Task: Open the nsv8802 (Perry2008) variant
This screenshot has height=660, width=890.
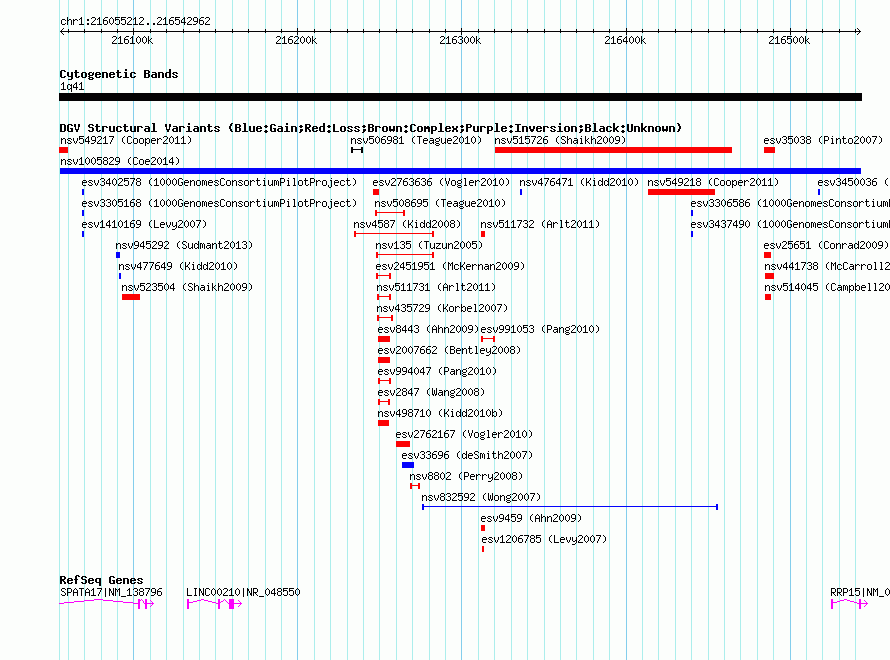Action: click(466, 476)
